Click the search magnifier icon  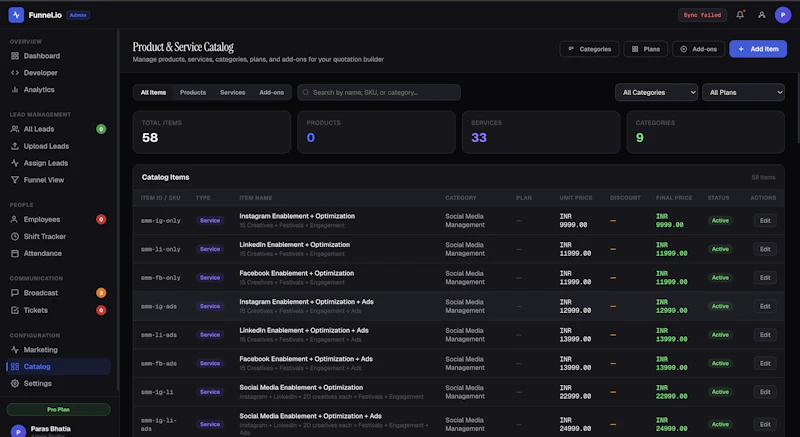[x=306, y=92]
